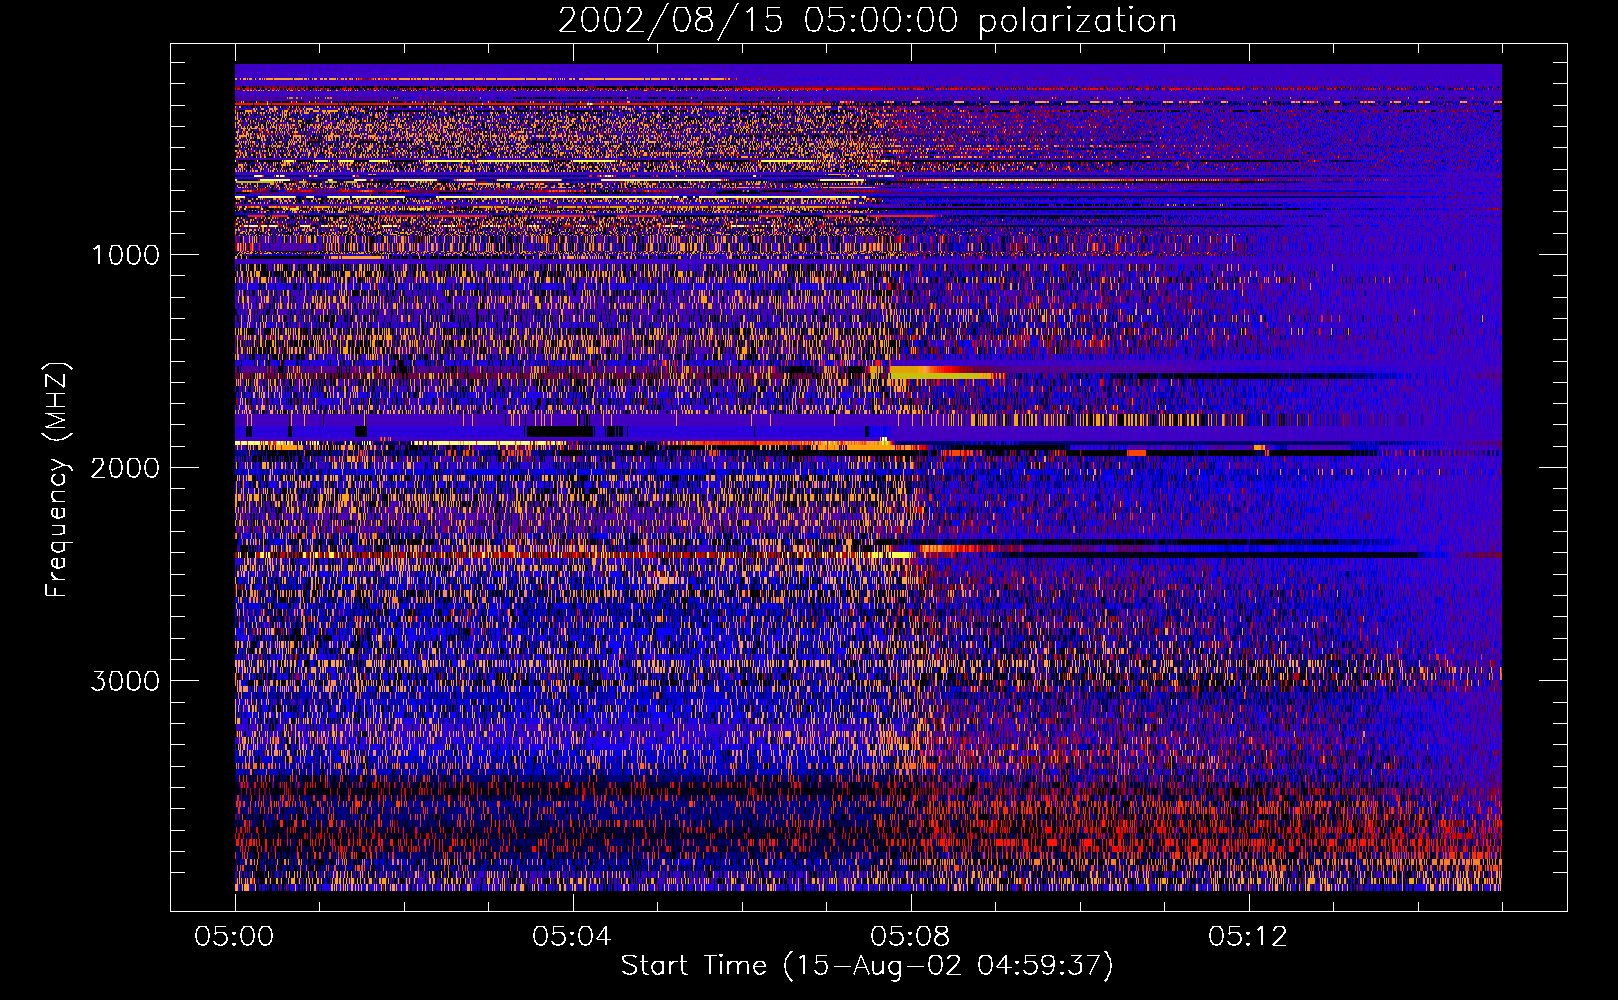1618x1000 pixels.
Task: Click the 05:08 time tick label
Action: point(910,937)
